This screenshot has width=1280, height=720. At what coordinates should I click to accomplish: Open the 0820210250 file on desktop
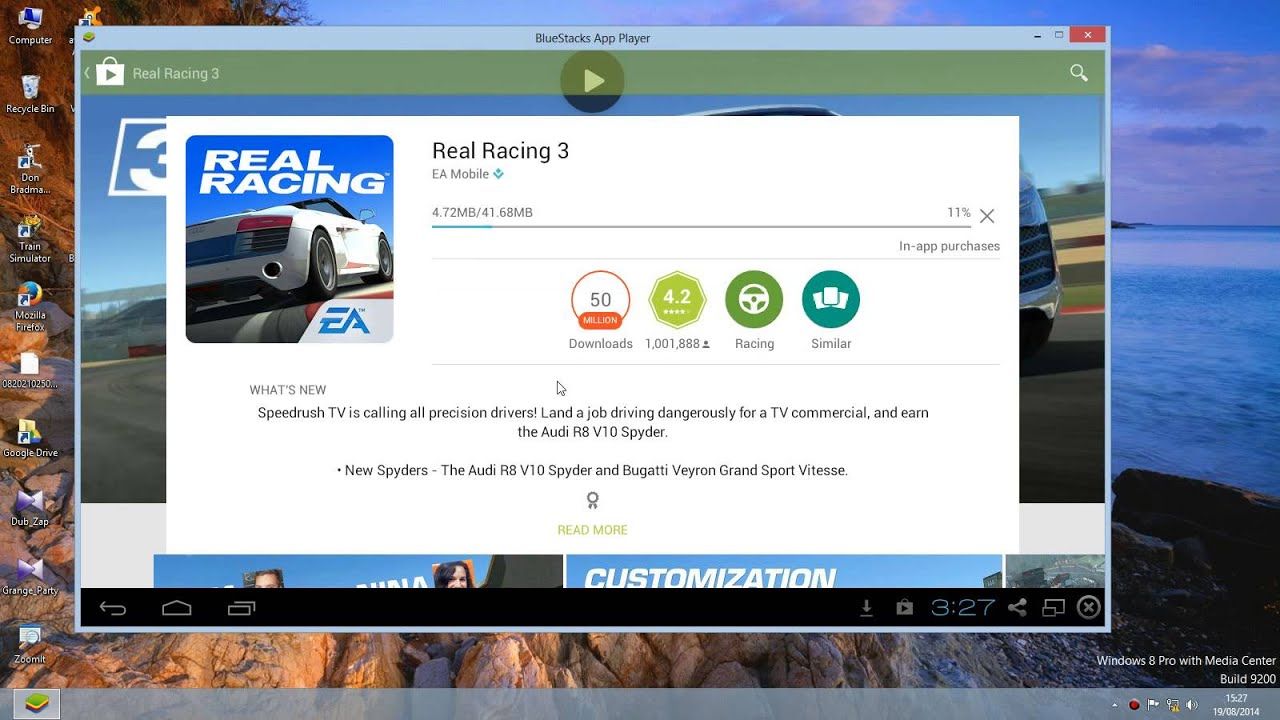click(30, 370)
